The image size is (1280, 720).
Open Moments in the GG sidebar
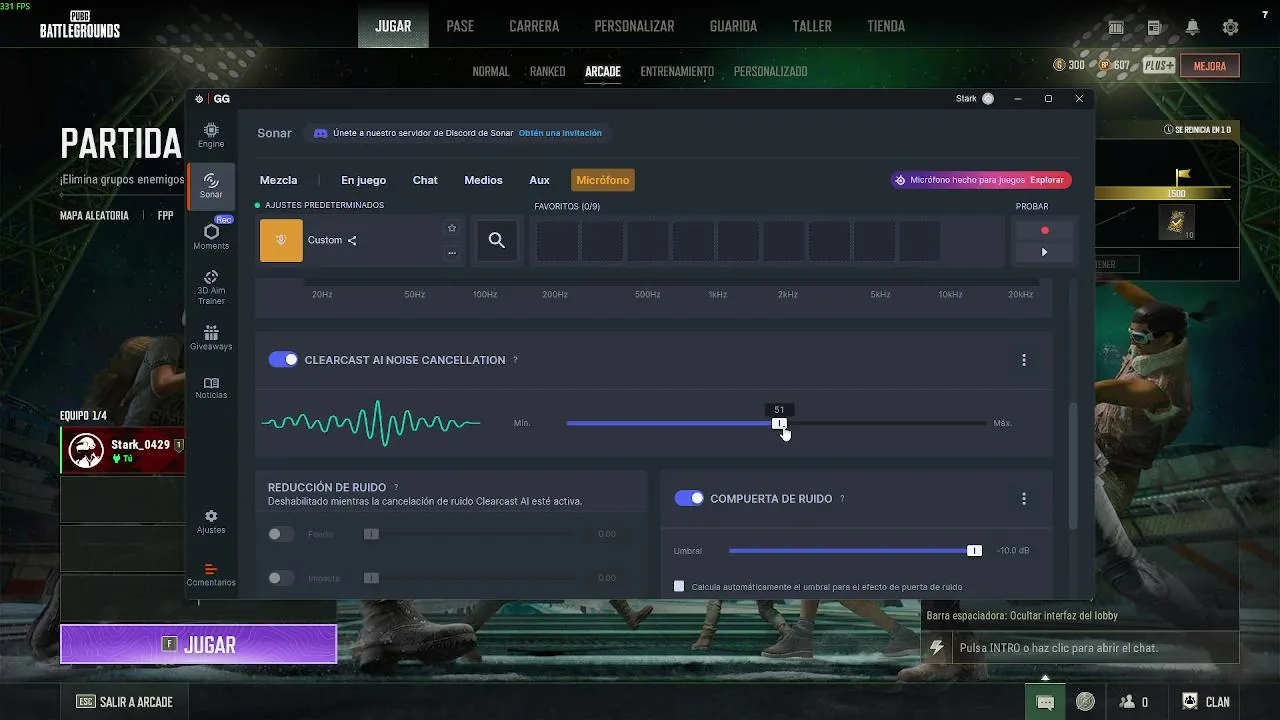tap(211, 236)
